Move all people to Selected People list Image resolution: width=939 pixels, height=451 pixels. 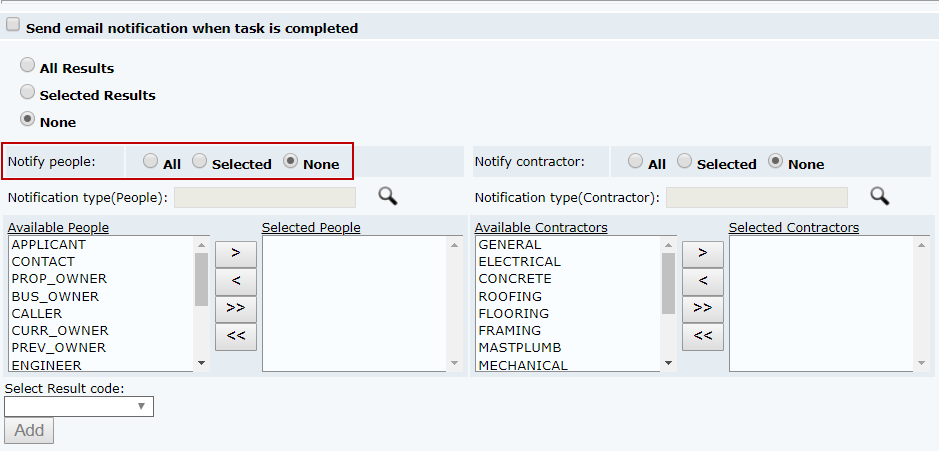235,308
